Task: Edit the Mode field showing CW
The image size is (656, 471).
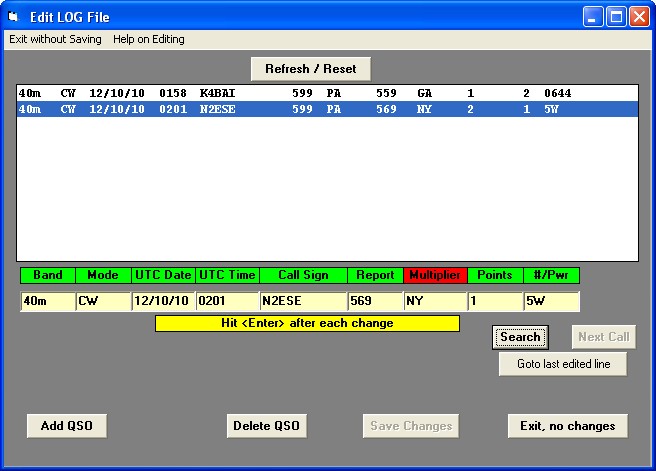Action: point(103,301)
